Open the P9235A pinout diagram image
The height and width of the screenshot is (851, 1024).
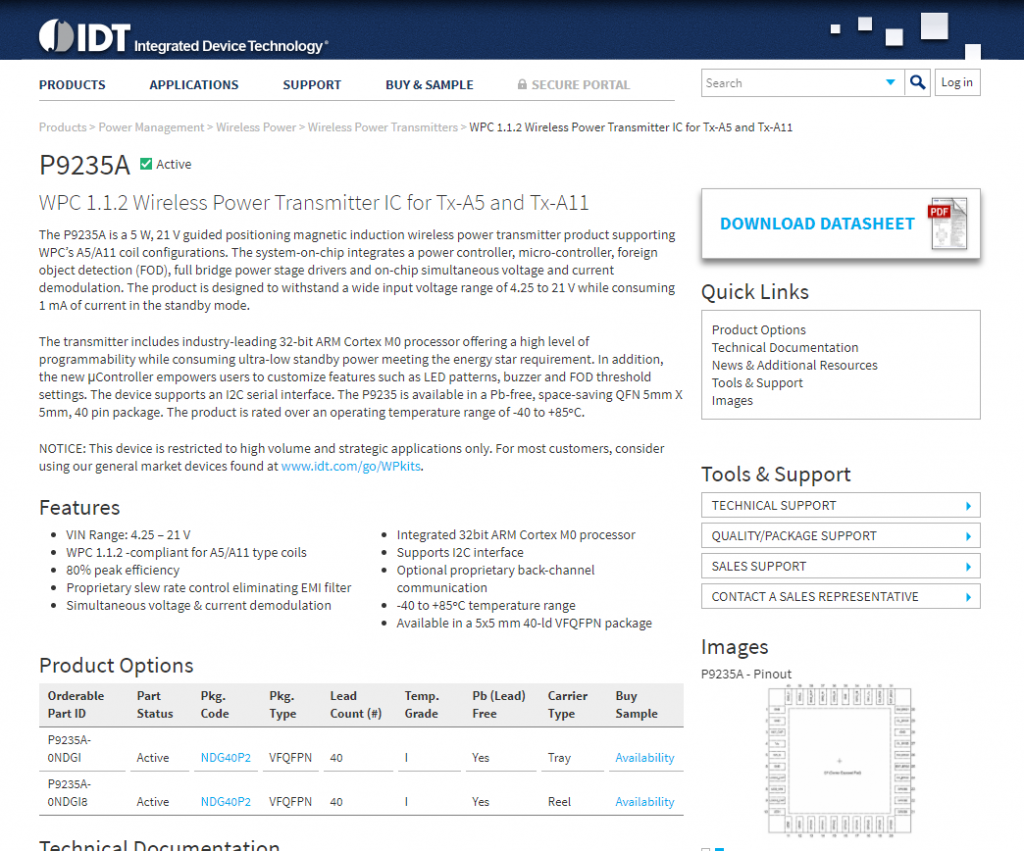coord(840,760)
